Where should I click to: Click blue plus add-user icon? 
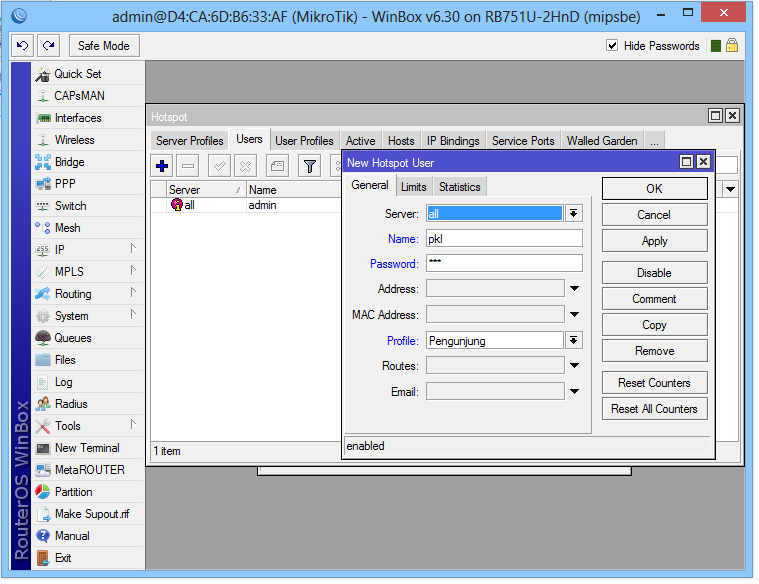[162, 167]
